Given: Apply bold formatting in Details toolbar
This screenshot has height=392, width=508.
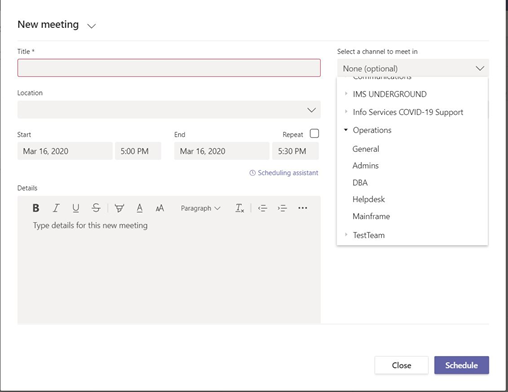Looking at the screenshot, I should 36,208.
